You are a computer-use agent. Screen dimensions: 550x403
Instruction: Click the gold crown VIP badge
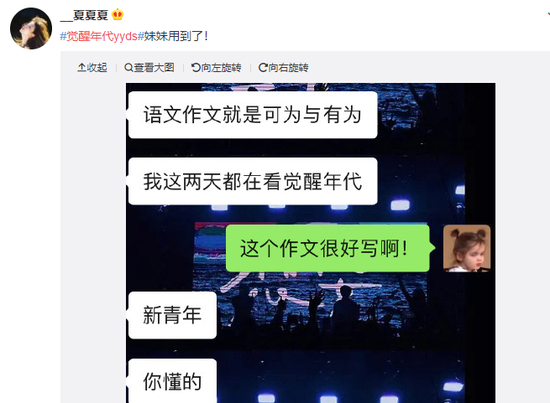coord(118,15)
